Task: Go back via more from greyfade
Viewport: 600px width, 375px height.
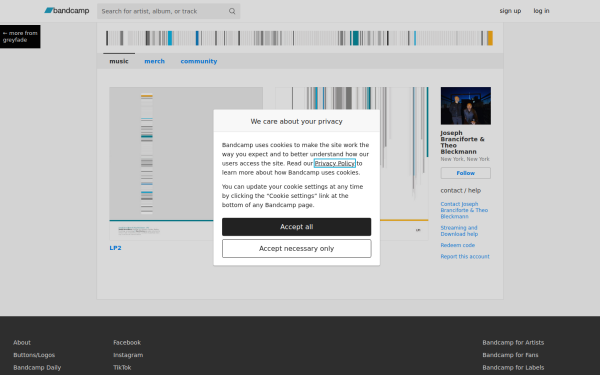Action: (20, 36)
